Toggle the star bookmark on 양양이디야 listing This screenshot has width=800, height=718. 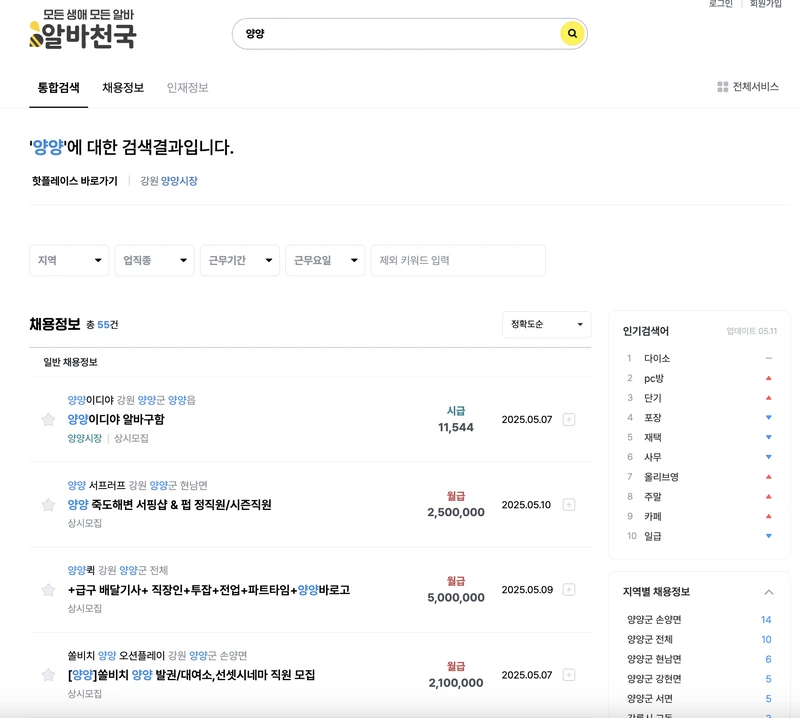(x=47, y=419)
